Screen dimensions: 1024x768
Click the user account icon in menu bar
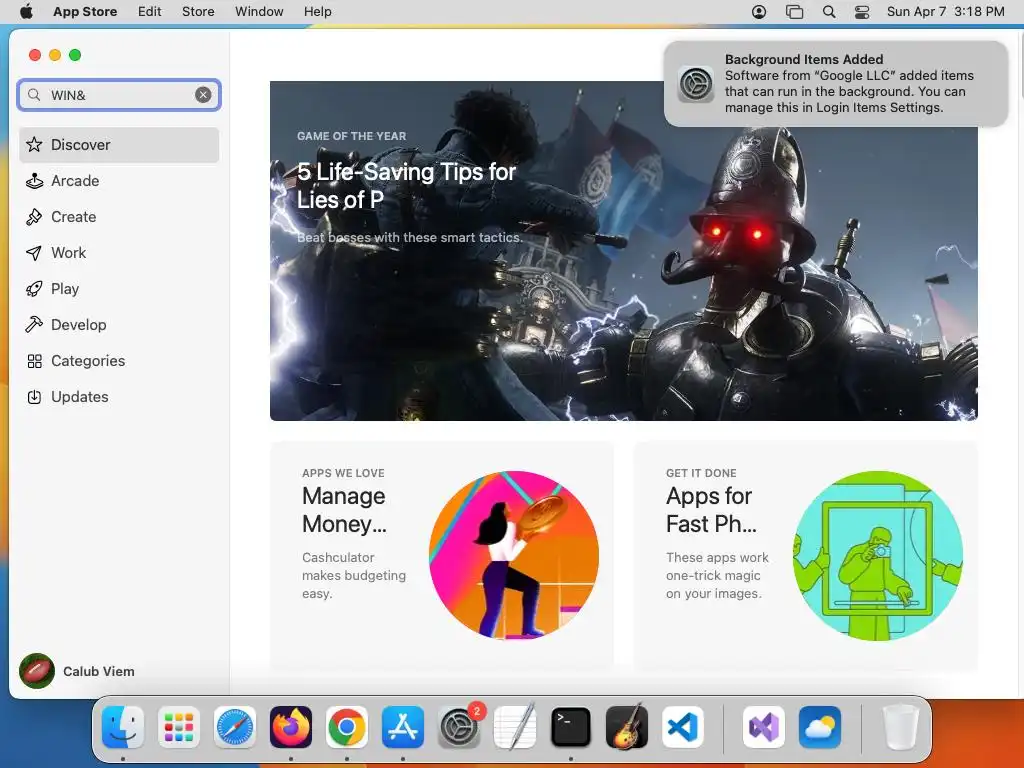coord(759,11)
